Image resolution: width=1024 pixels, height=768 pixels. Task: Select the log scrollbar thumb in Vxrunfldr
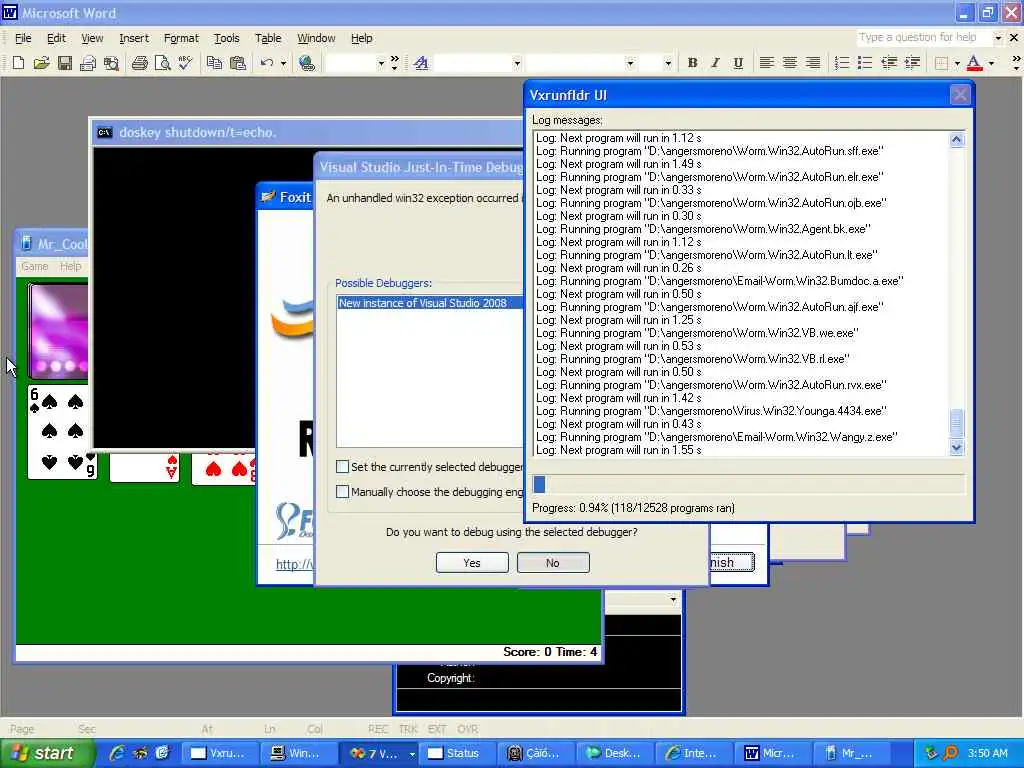click(957, 423)
